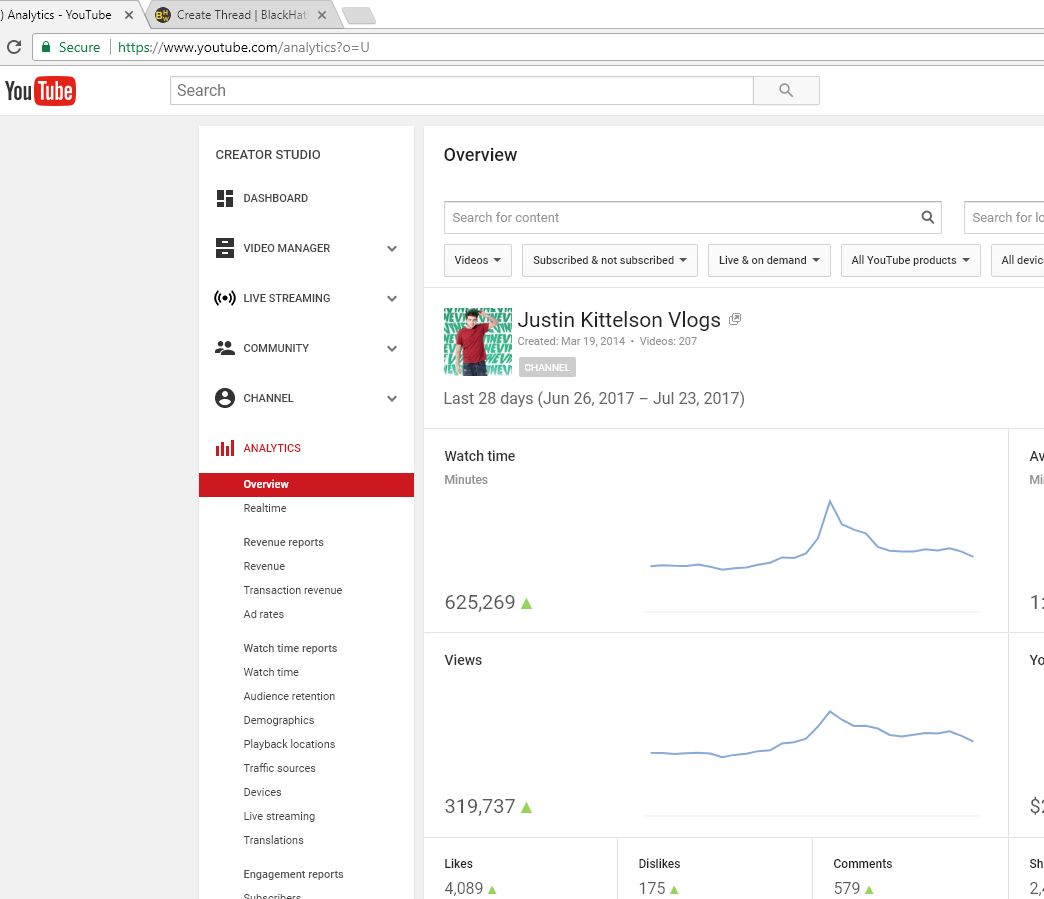Viewport: 1044px width, 899px height.
Task: Open a new browser tab
Action: click(360, 15)
